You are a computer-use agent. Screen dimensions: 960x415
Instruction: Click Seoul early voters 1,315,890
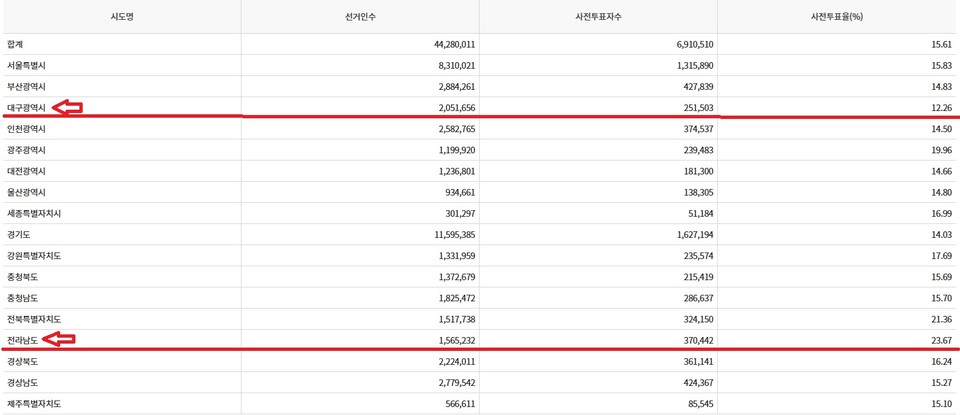pyautogui.click(x=695, y=65)
